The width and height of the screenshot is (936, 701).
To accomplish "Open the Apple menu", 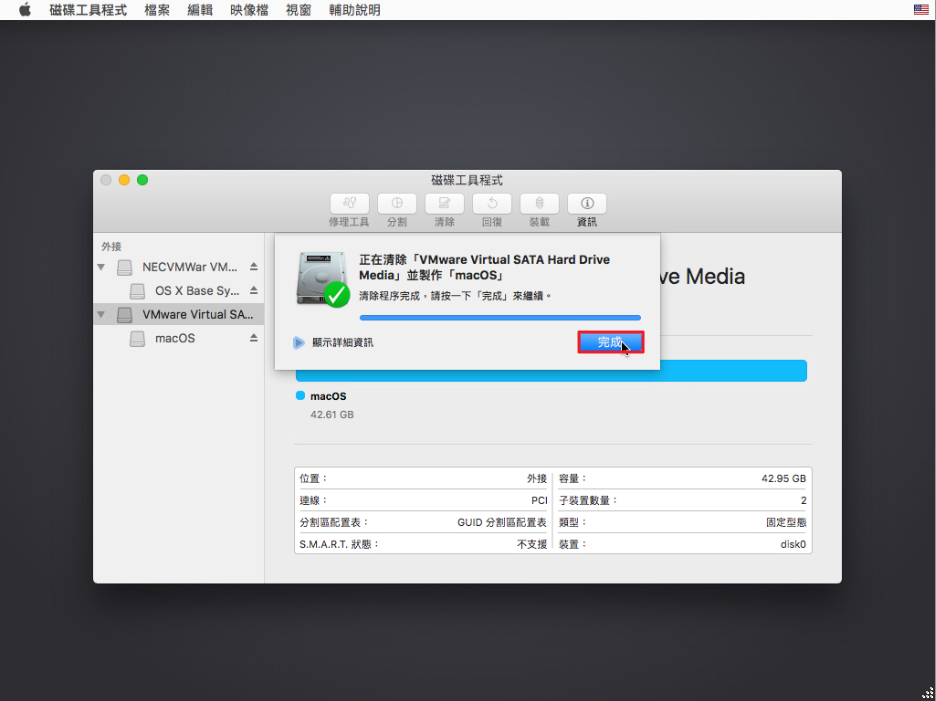I will click(24, 10).
